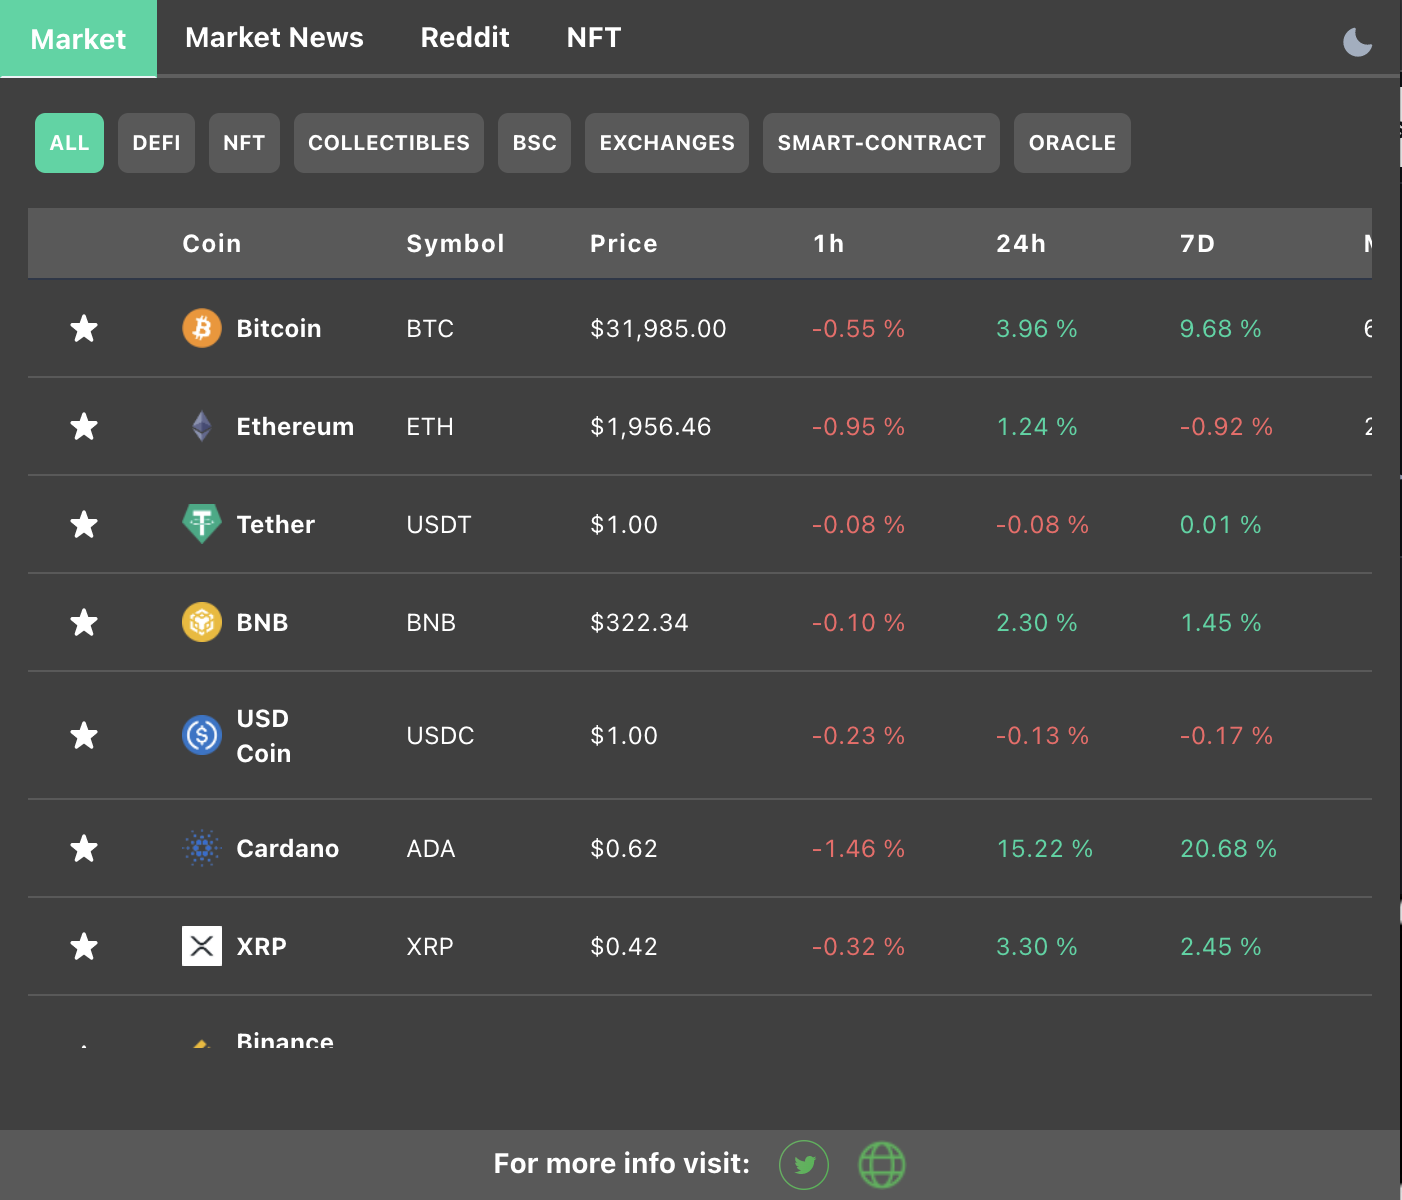Click the USD Coin name

click(264, 736)
